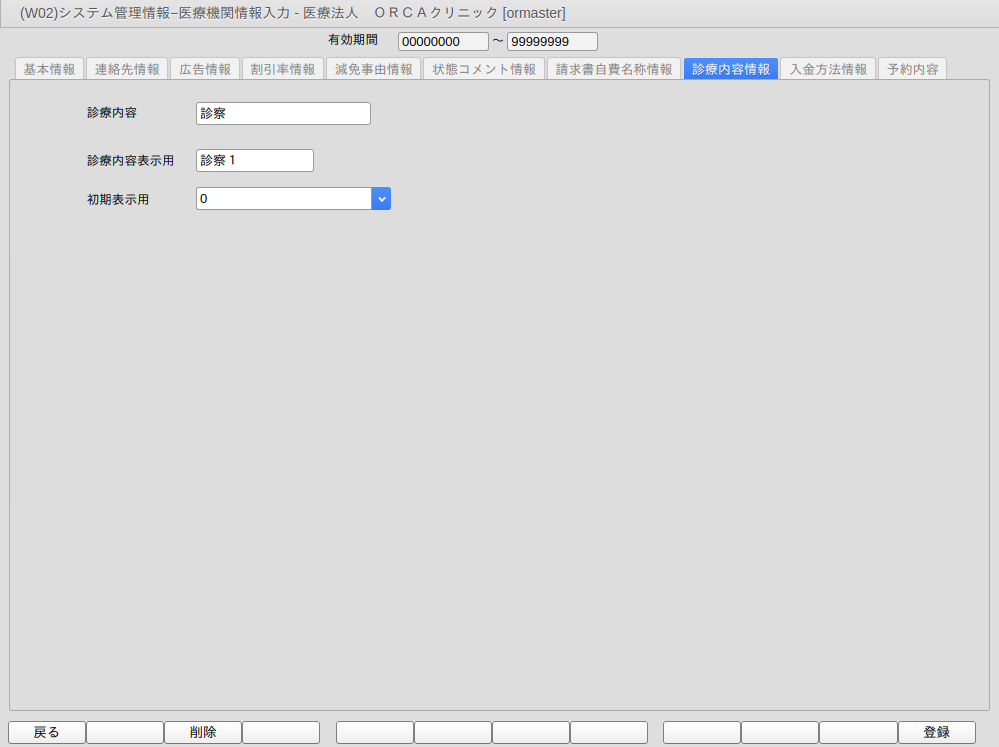Click the blank button right of 削除

click(281, 732)
